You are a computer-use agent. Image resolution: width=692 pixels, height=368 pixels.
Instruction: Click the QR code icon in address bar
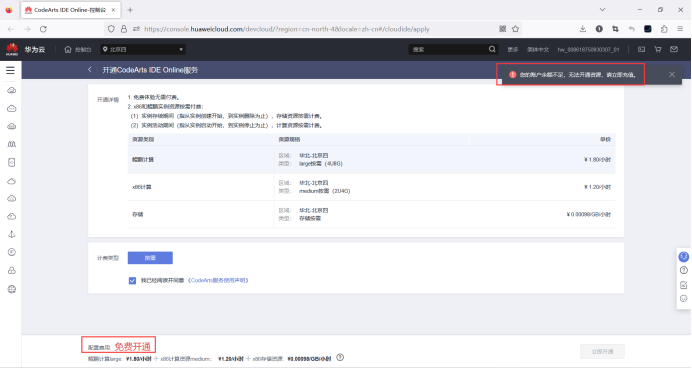[503, 29]
